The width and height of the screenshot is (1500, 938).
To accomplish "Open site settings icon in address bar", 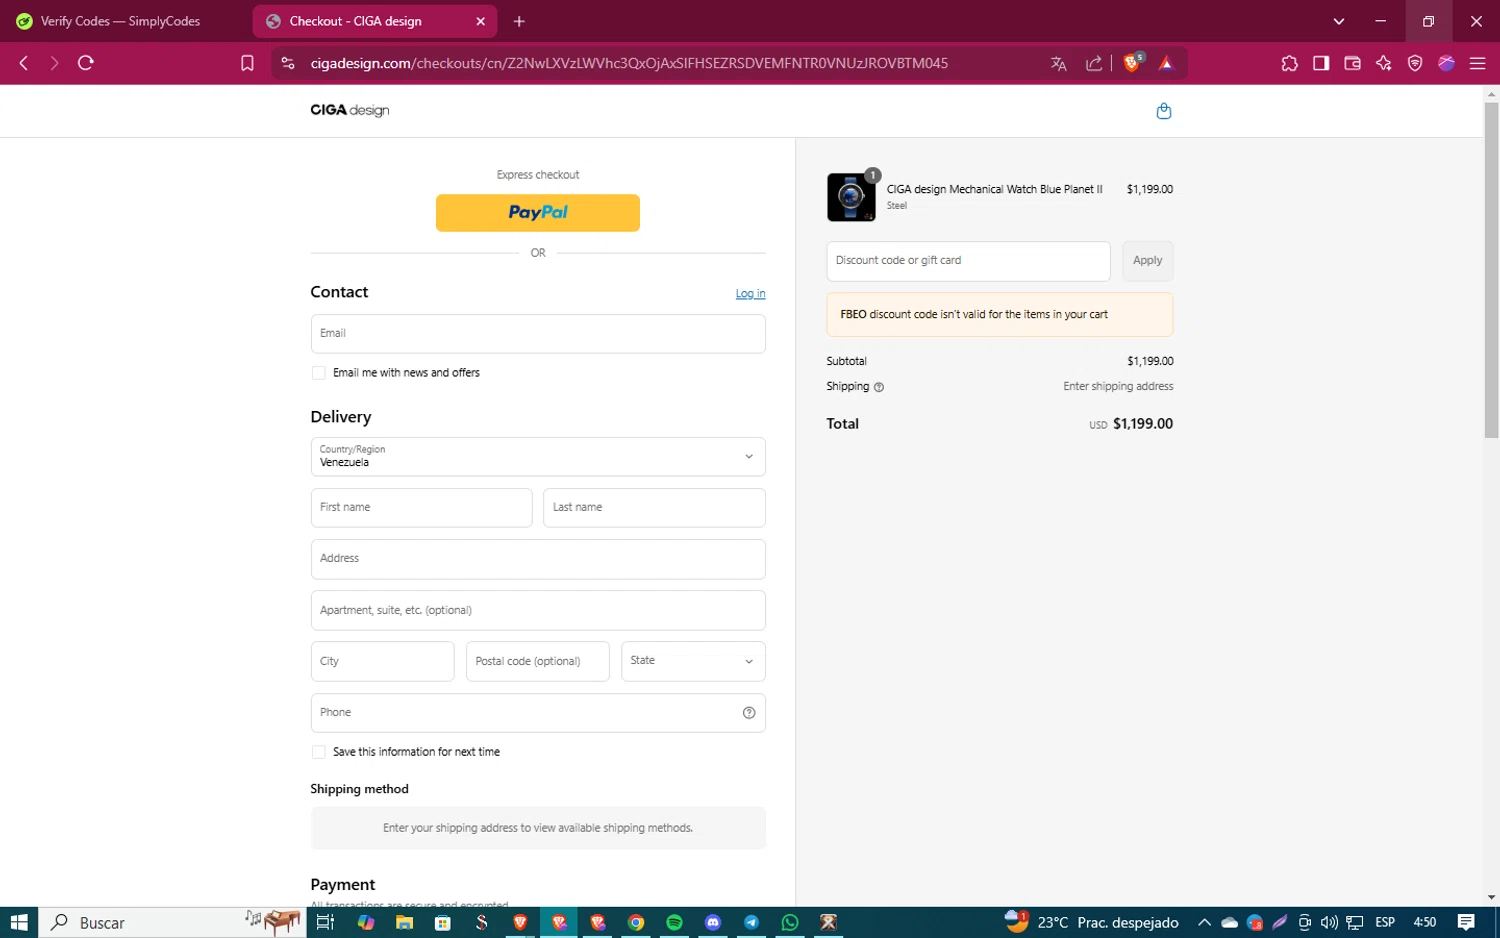I will coord(288,63).
